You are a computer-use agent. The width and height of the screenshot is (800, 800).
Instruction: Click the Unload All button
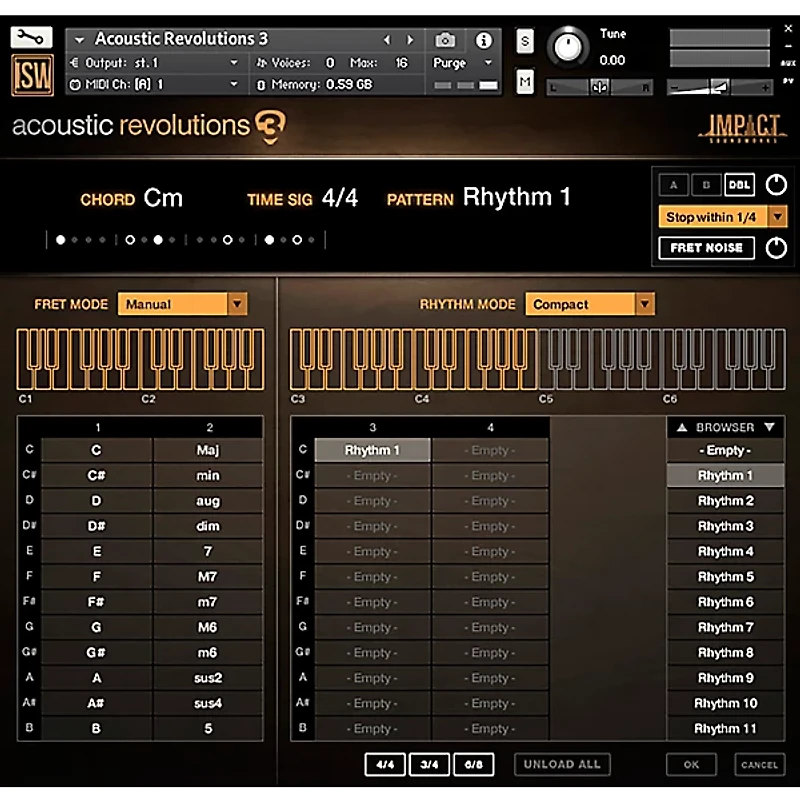tap(561, 764)
